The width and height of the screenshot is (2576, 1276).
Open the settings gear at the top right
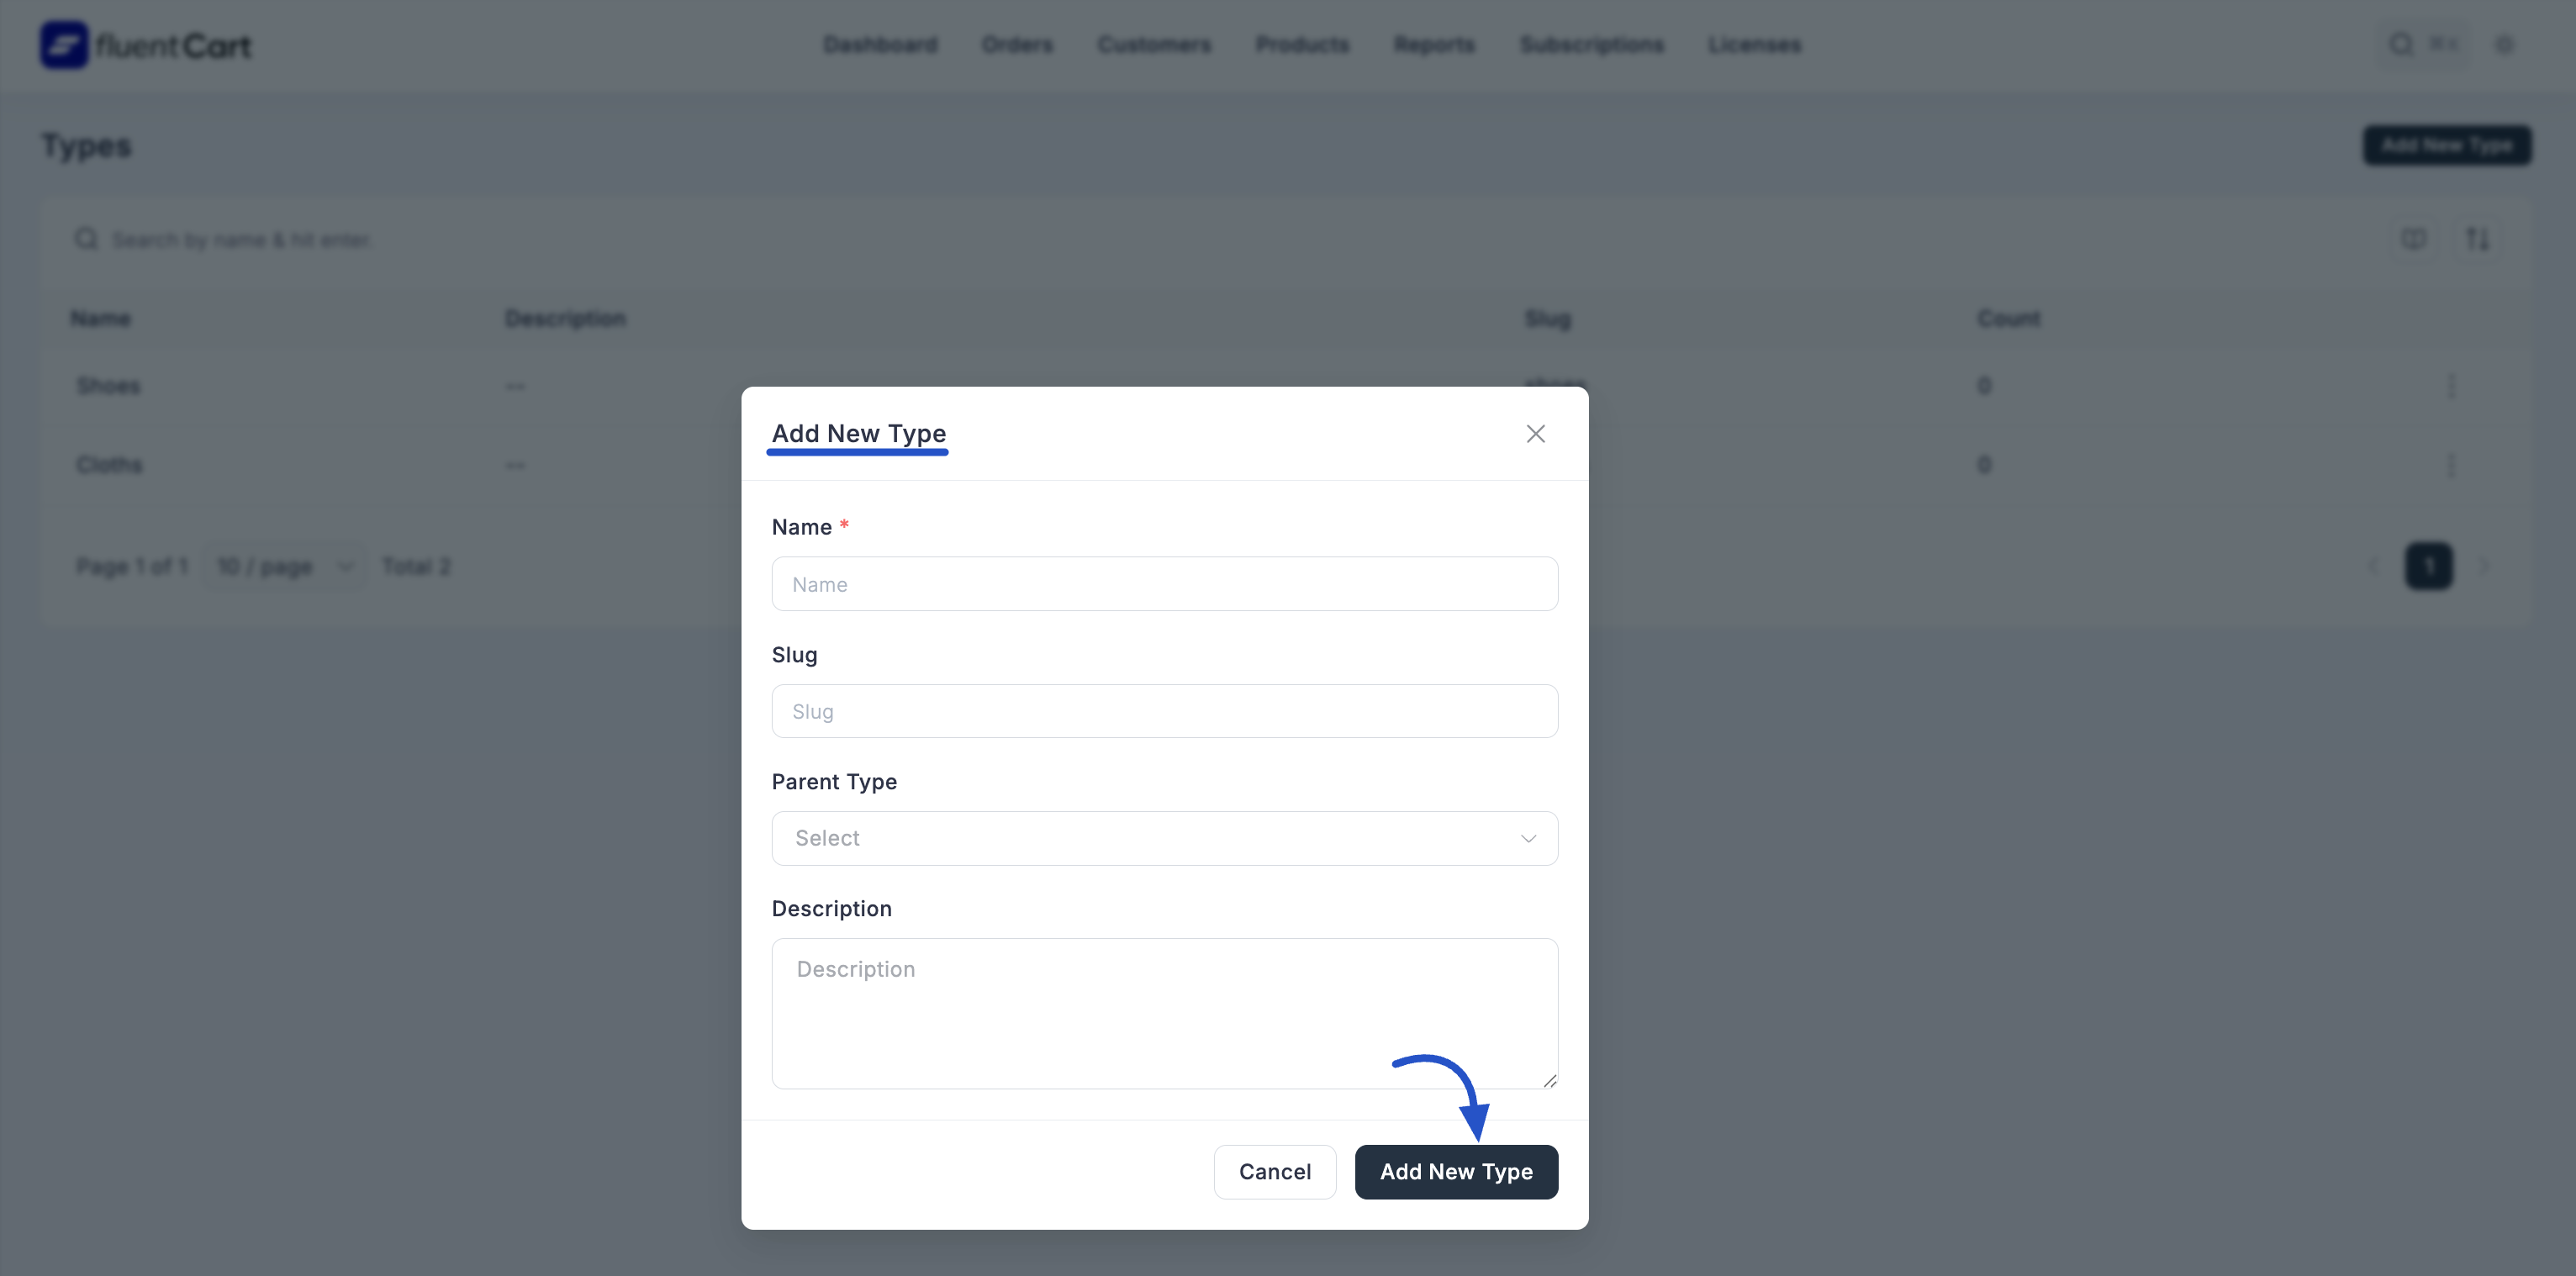tap(2505, 45)
